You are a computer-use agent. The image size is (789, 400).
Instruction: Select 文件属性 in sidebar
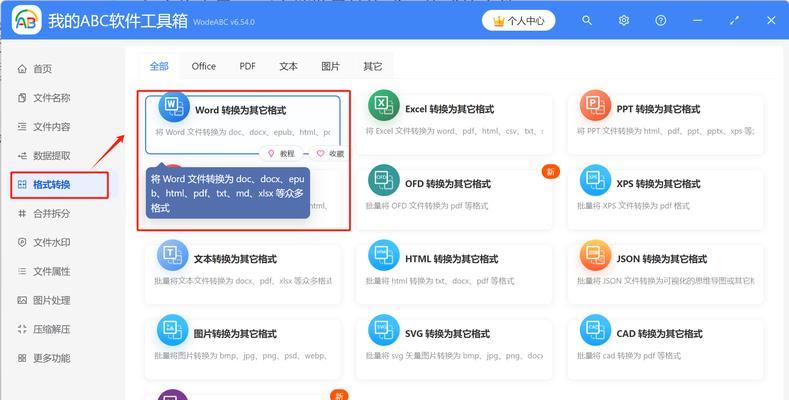tap(52, 272)
